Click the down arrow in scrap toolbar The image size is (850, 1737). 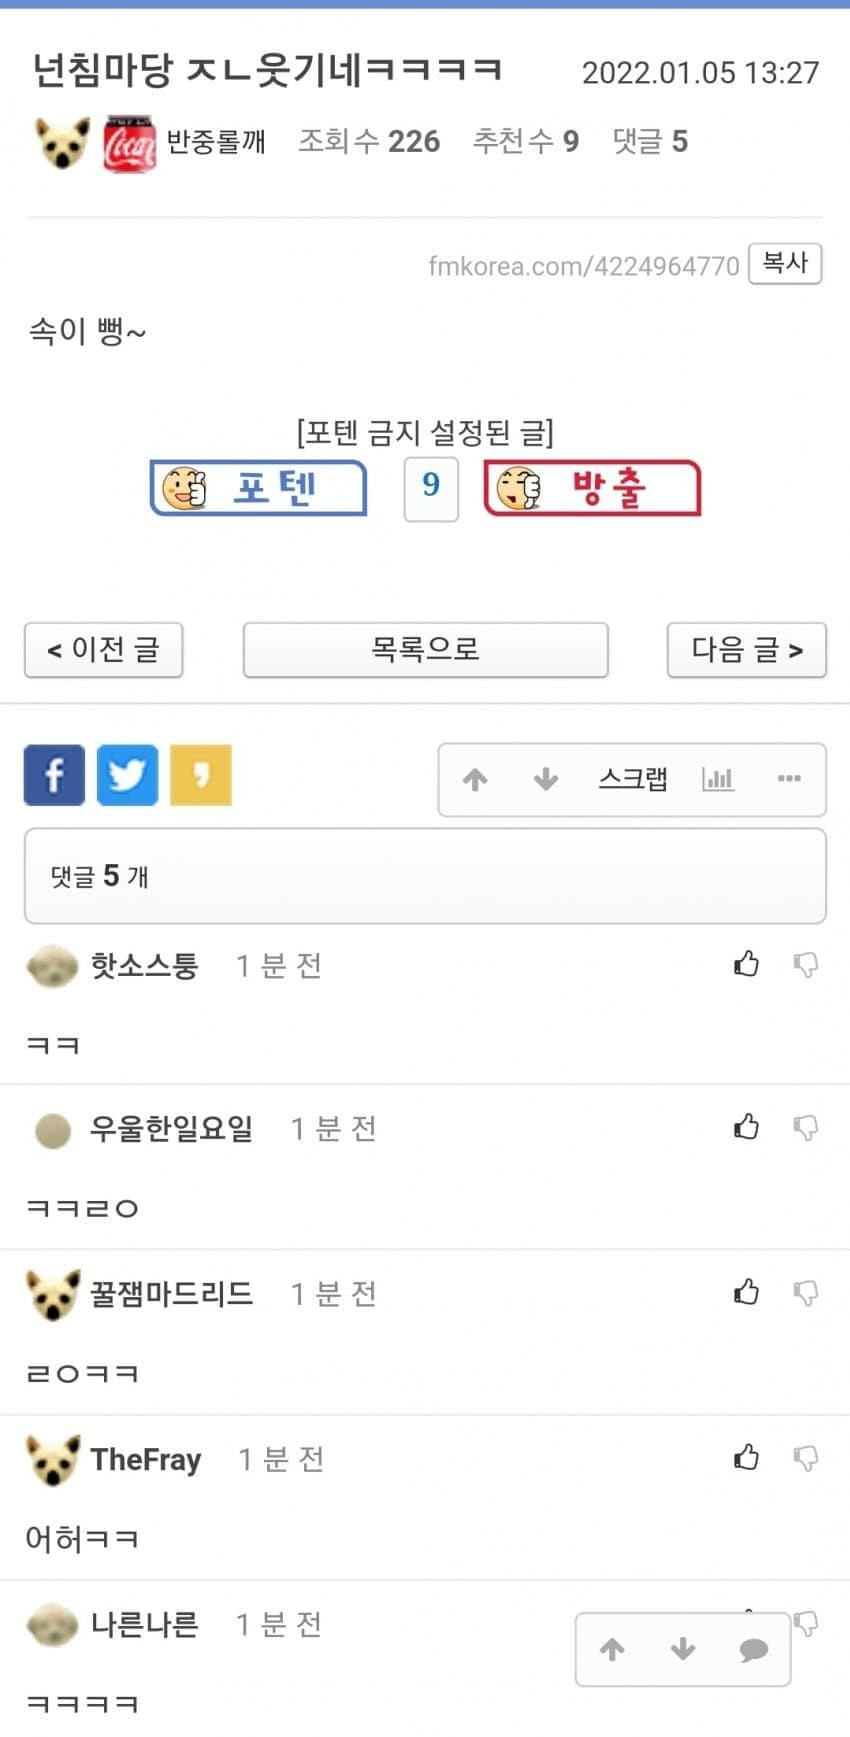pos(545,779)
